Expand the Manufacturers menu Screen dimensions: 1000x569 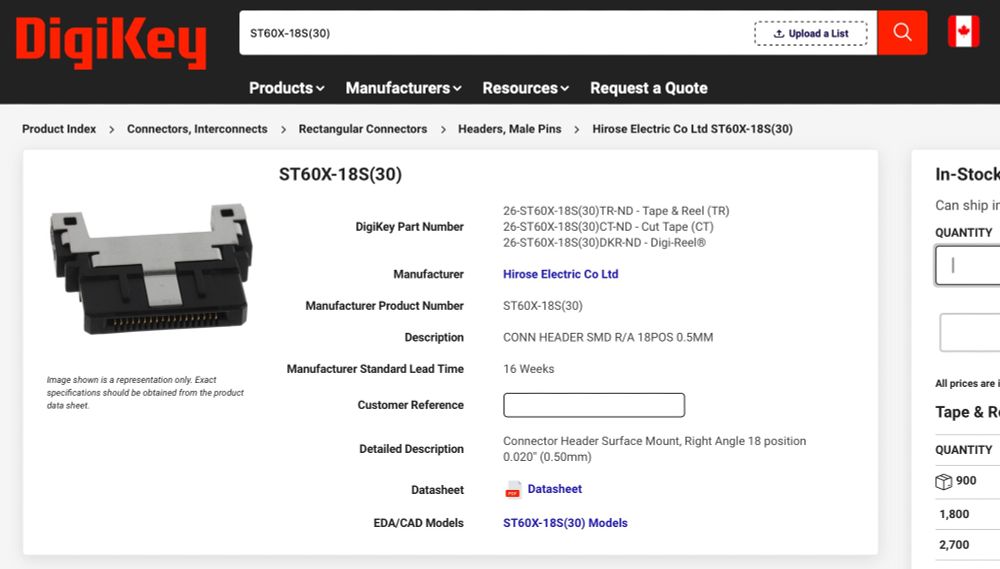(403, 88)
